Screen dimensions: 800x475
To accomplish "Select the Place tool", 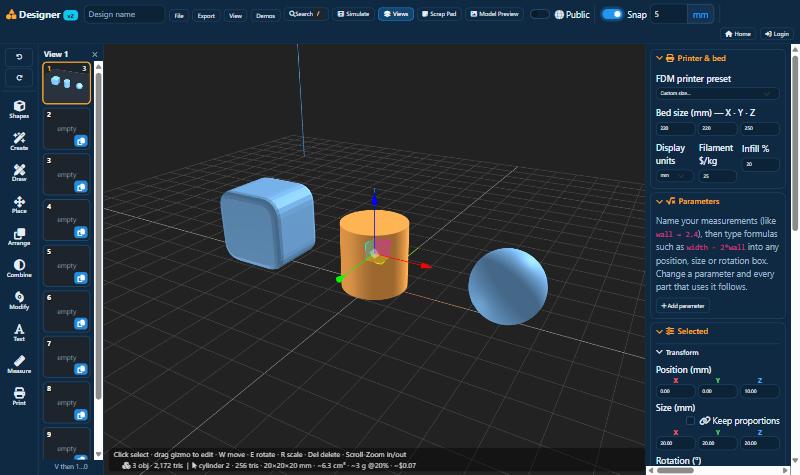I will pos(19,205).
